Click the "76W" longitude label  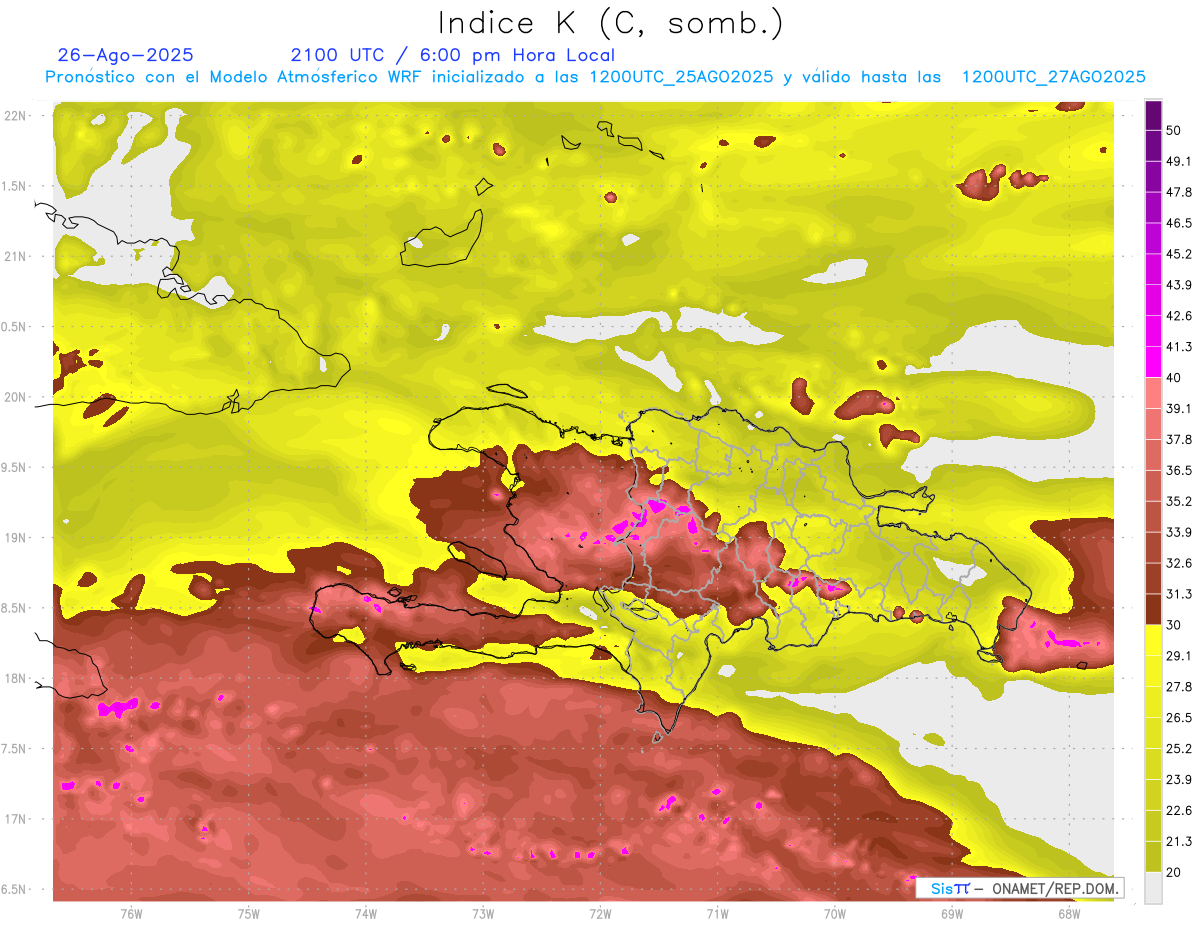point(131,913)
